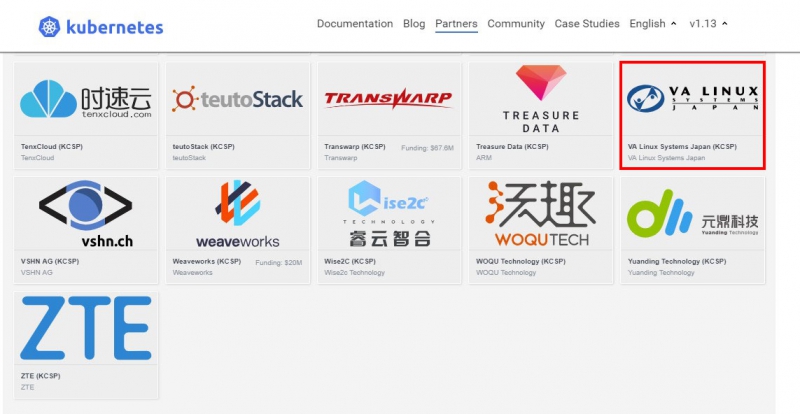800x414 pixels.
Task: Open VA Linux Systems Japan (KCSP) title
Action: tap(682, 147)
